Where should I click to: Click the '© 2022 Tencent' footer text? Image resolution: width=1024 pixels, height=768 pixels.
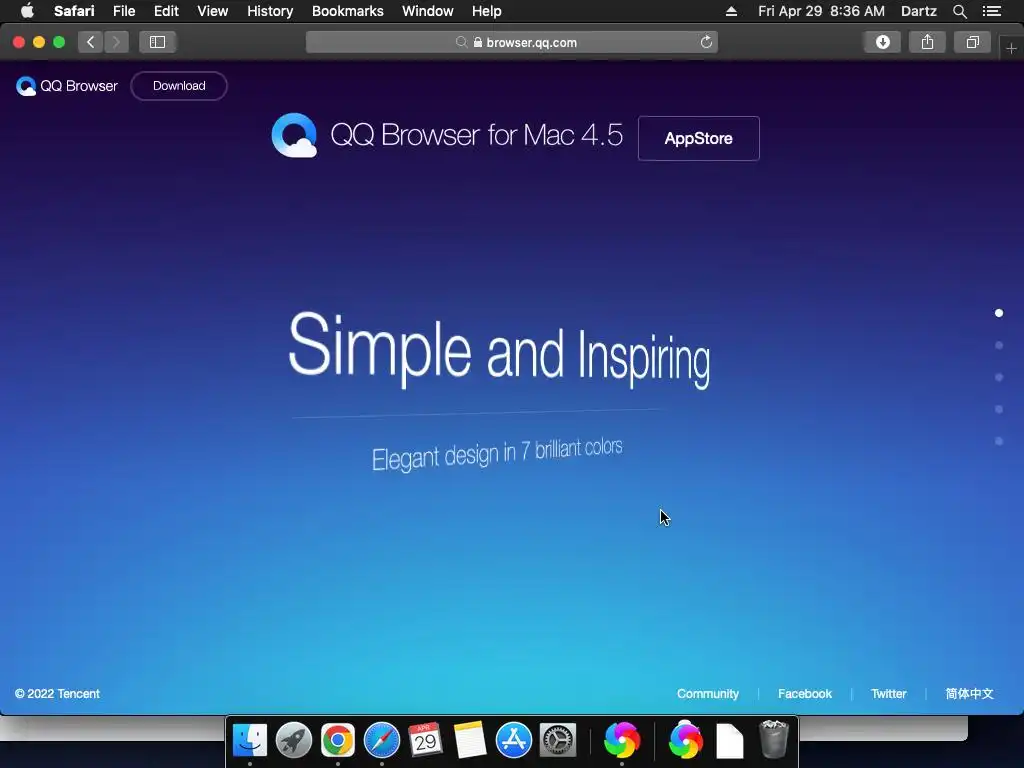pyautogui.click(x=57, y=694)
